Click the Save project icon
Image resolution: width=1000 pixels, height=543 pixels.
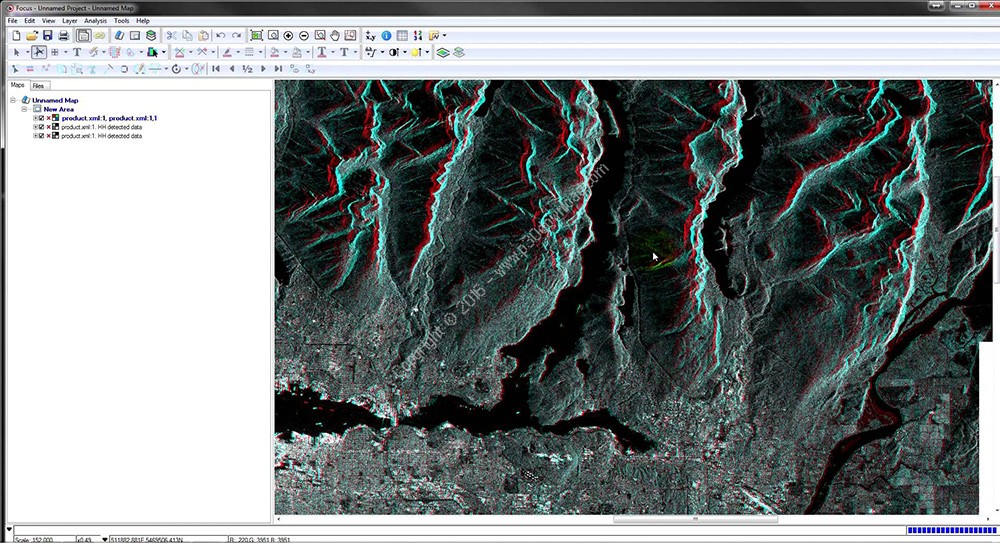point(47,36)
